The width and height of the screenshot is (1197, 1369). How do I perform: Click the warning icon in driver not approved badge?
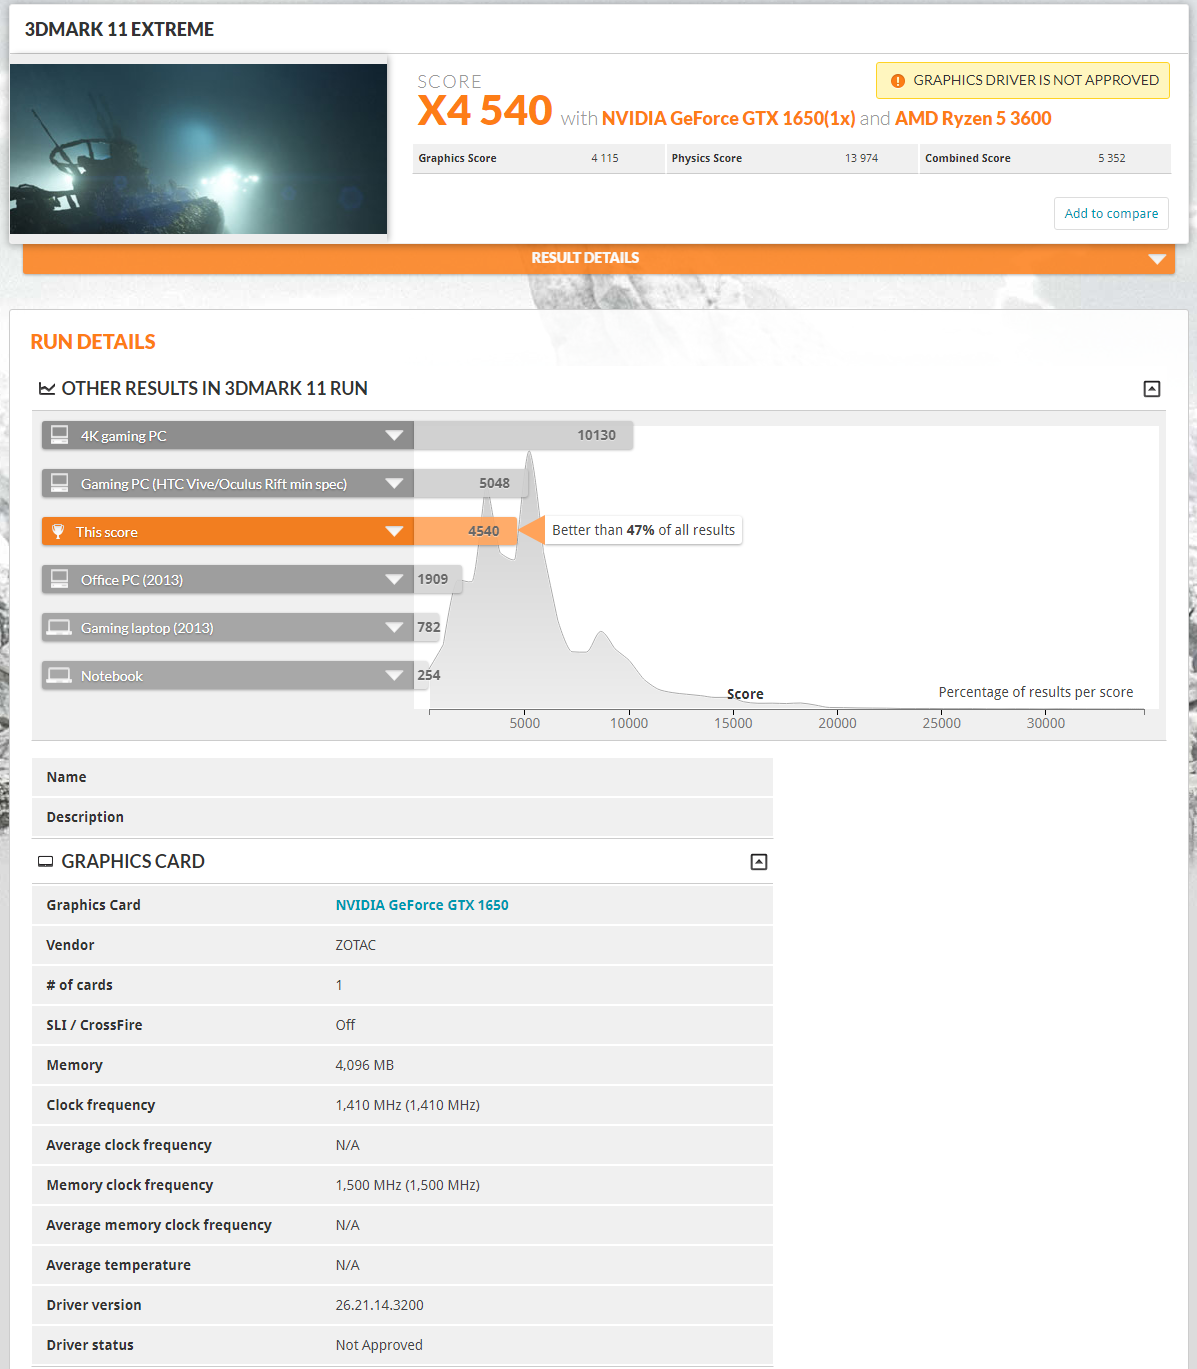pos(897,81)
